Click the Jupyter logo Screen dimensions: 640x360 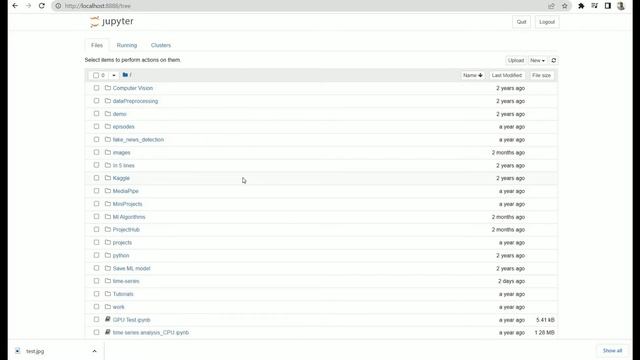point(112,21)
